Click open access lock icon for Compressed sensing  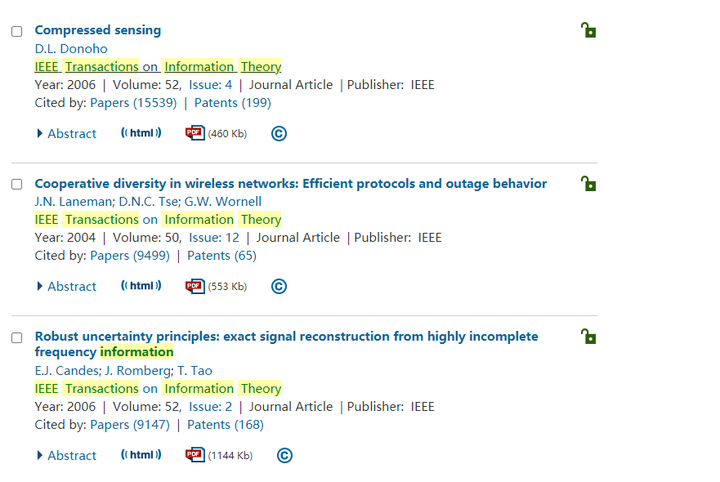(x=588, y=30)
